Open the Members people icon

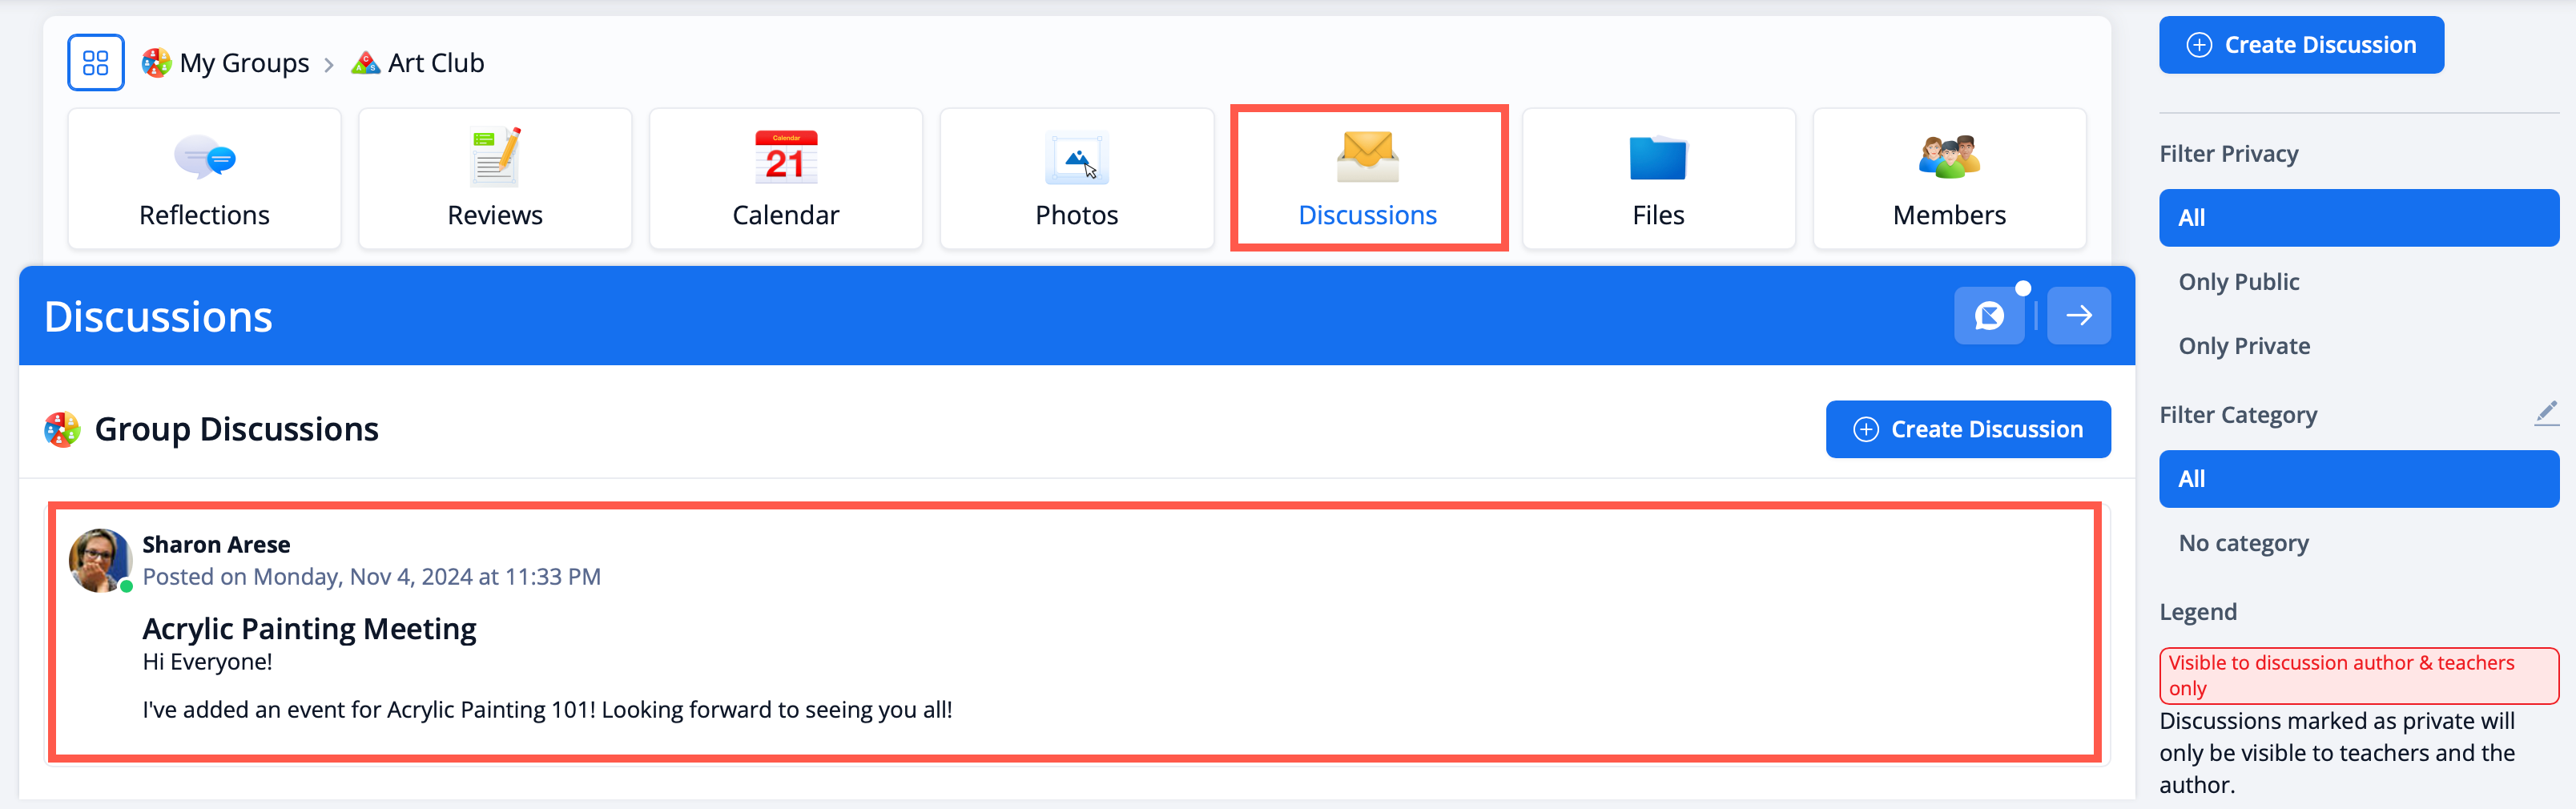[x=1948, y=158]
